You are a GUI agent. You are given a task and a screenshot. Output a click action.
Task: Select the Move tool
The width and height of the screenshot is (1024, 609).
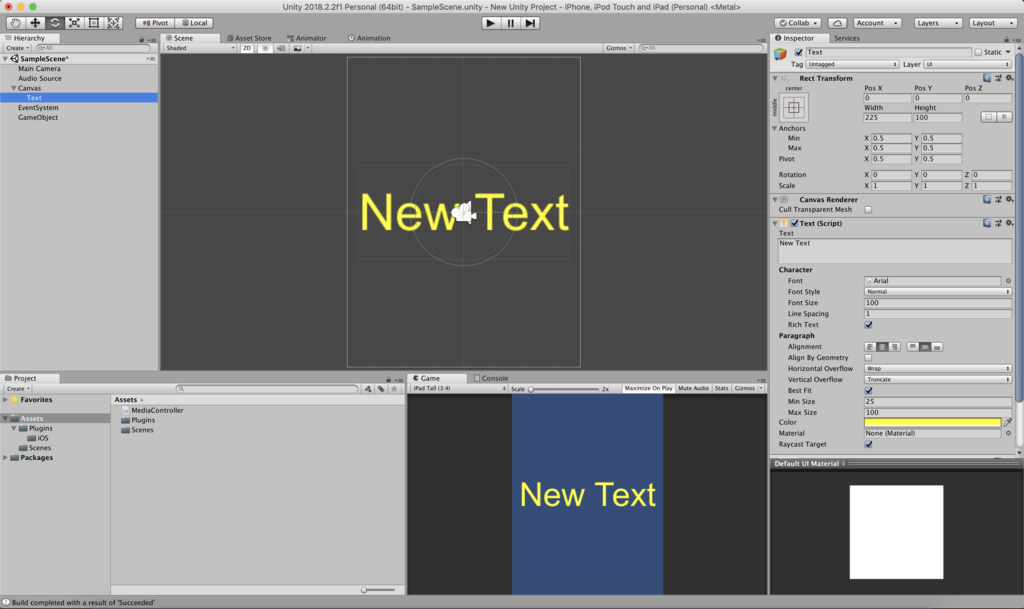[x=35, y=23]
